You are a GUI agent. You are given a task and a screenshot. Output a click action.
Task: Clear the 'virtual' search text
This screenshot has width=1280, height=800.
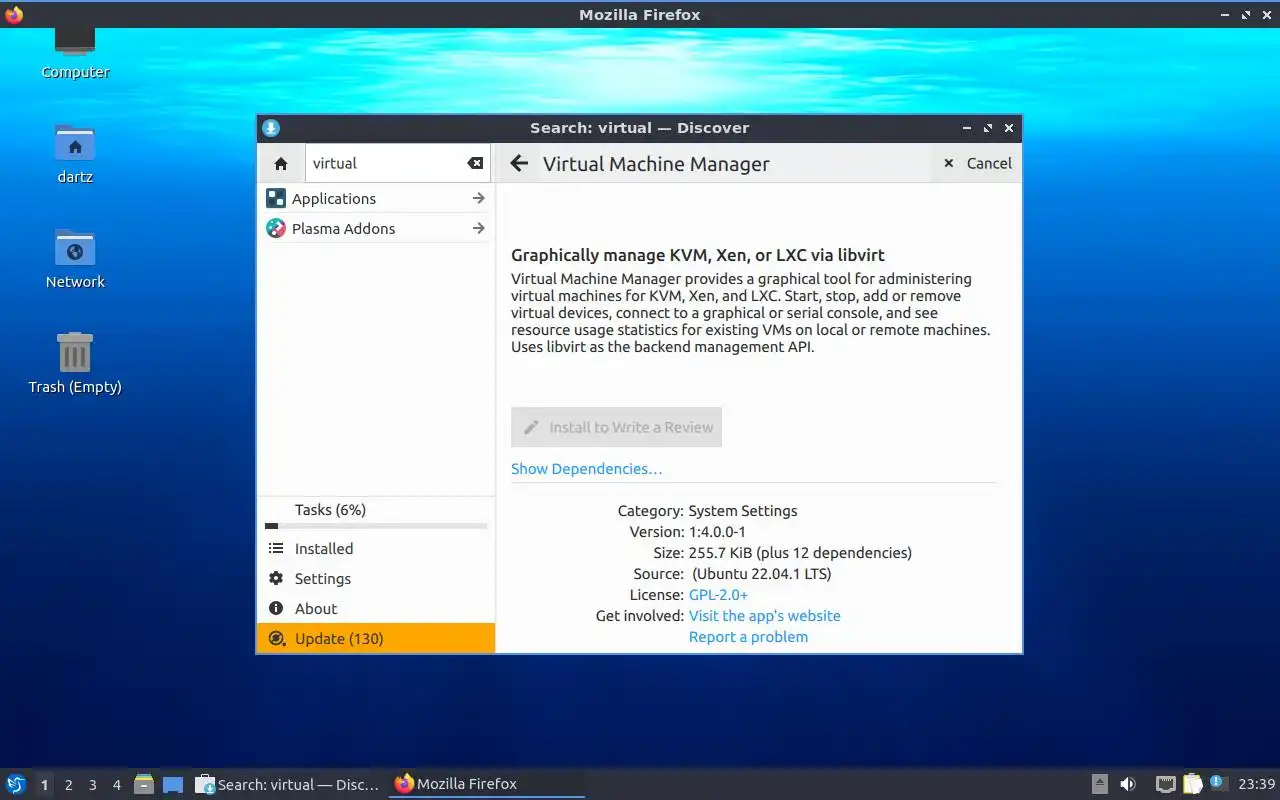click(x=475, y=163)
